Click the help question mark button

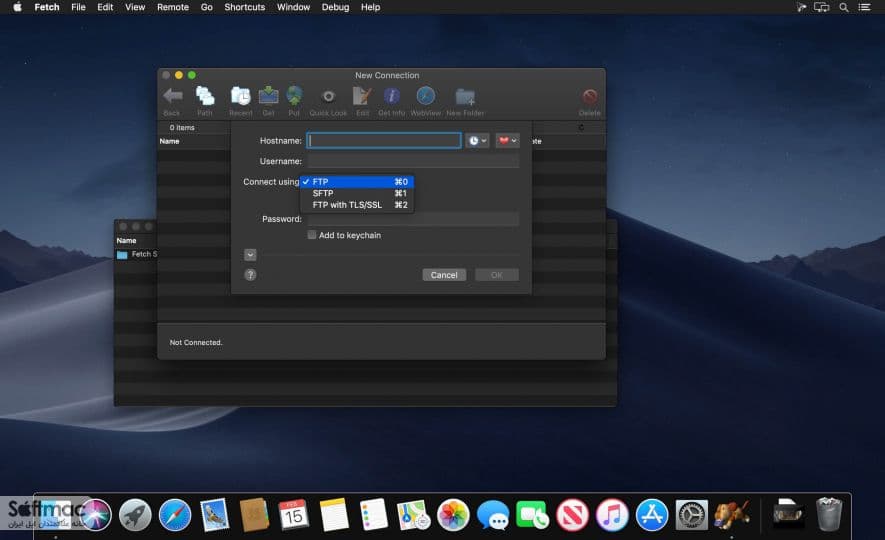click(250, 275)
